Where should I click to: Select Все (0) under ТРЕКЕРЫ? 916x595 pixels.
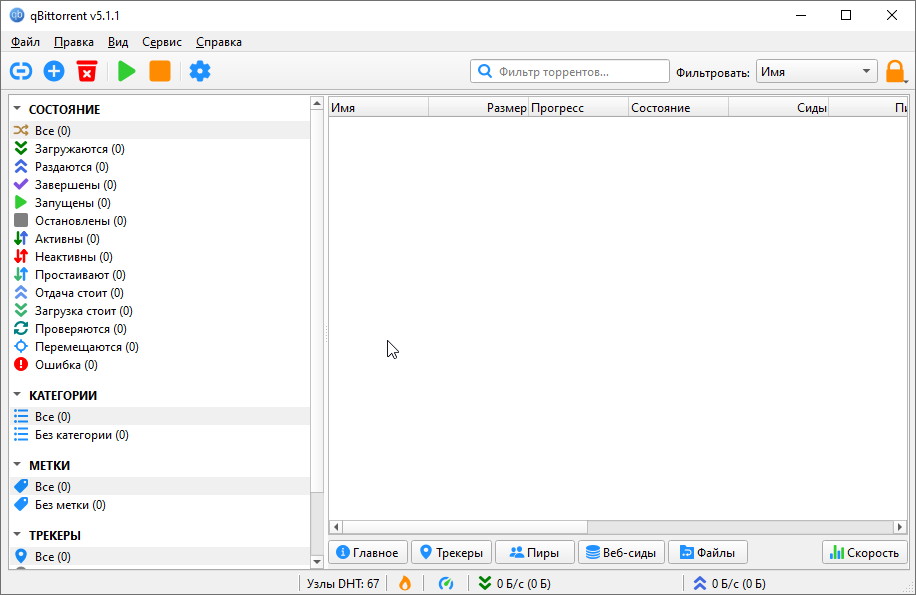(x=159, y=556)
